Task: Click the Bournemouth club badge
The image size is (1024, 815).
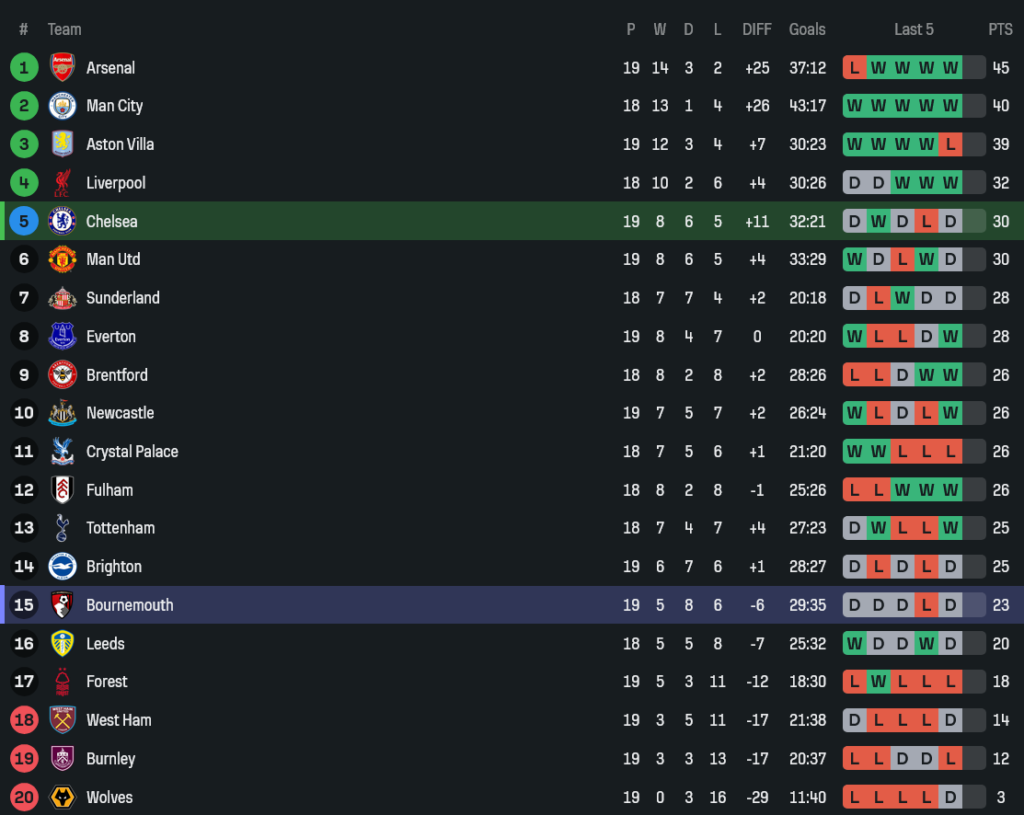Action: coord(62,605)
